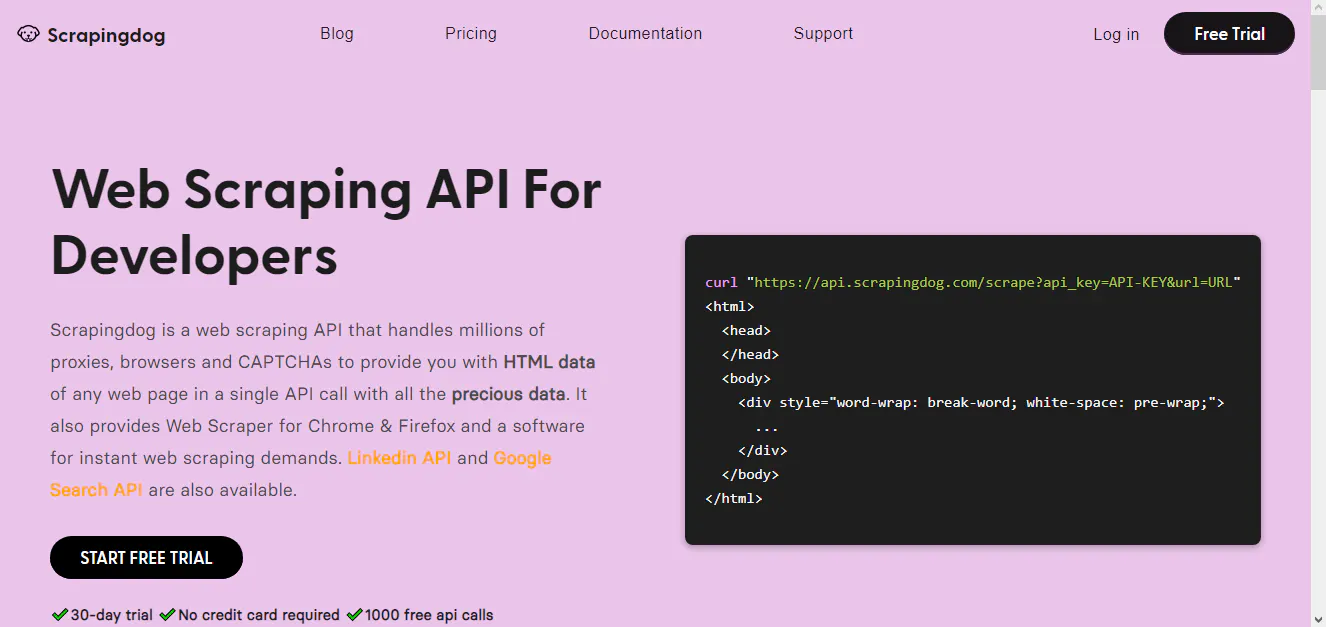Screen dimensions: 1326x627
Task: Open the Google Search API link
Action: click(96, 489)
